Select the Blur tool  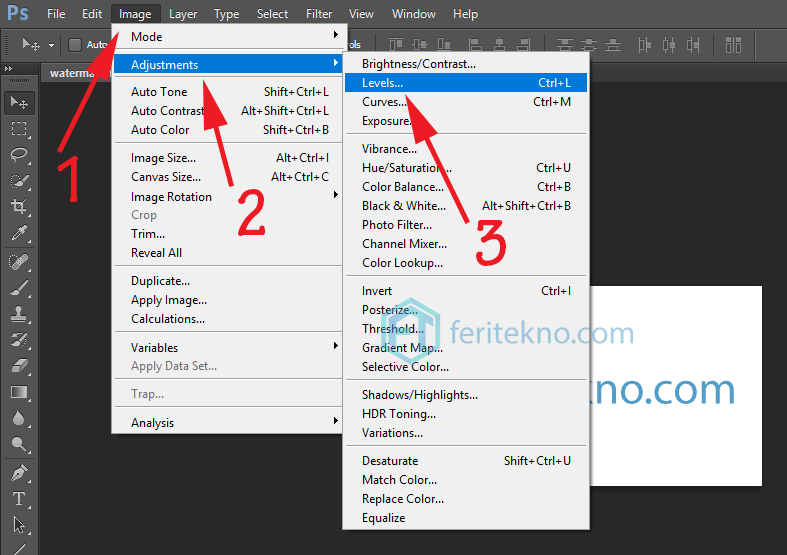tap(19, 418)
